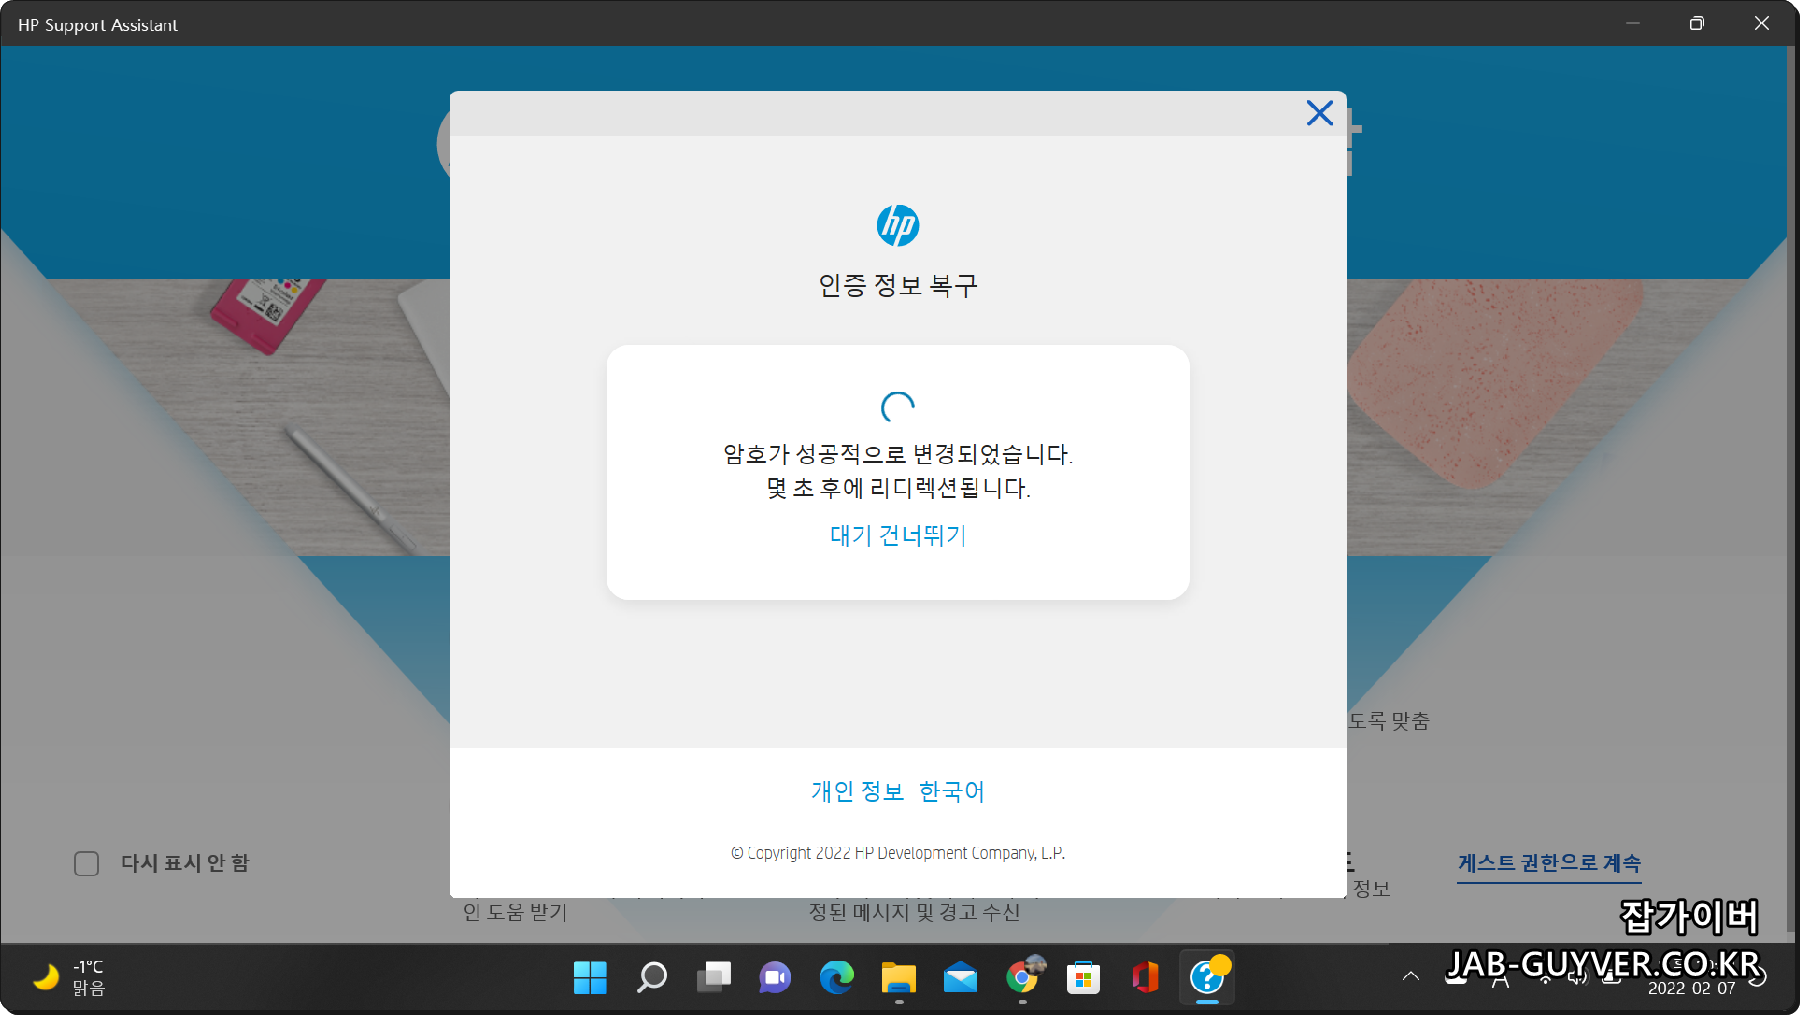Open the Mail app icon

click(960, 978)
